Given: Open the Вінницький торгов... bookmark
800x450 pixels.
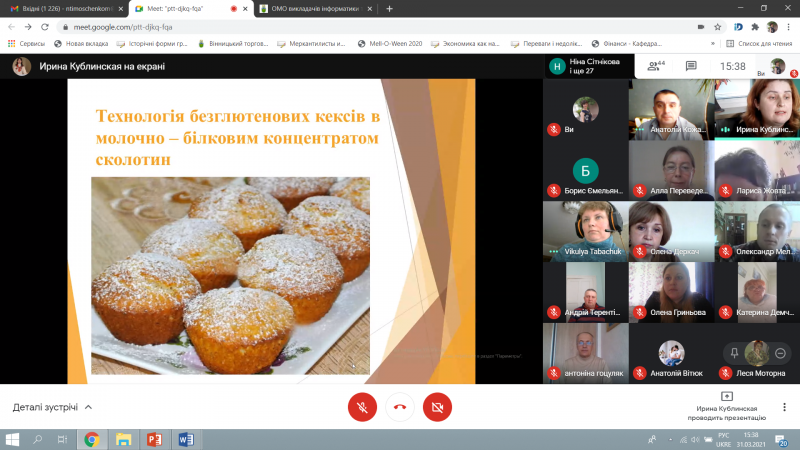Looking at the screenshot, I should [233, 44].
